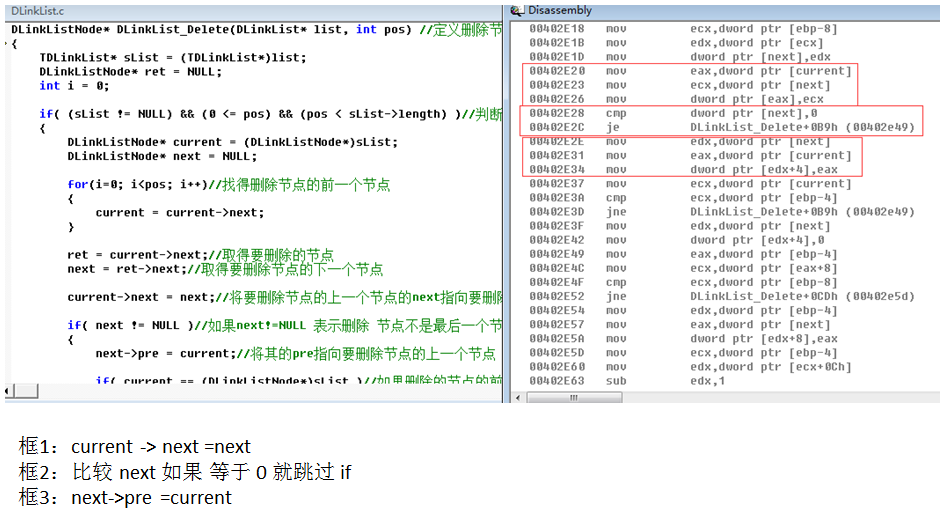This screenshot has width=946, height=532.
Task: Click line 'ret = current->next;'
Action: (x=200, y=255)
